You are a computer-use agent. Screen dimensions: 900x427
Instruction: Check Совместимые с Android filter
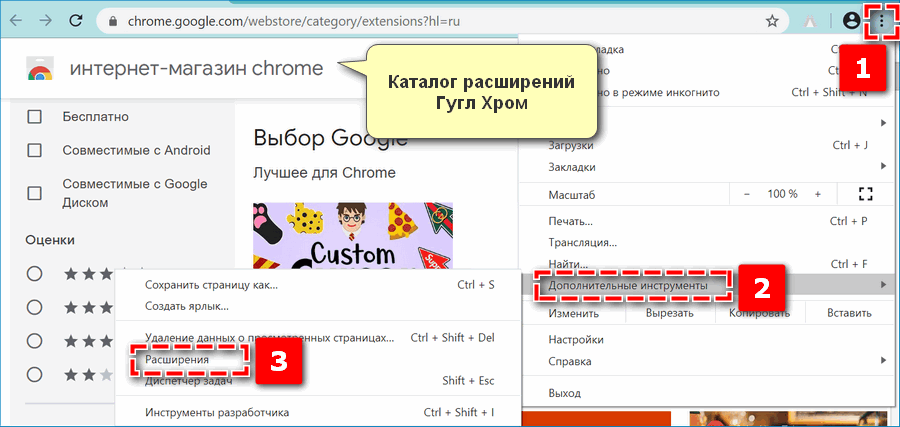pyautogui.click(x=35, y=151)
